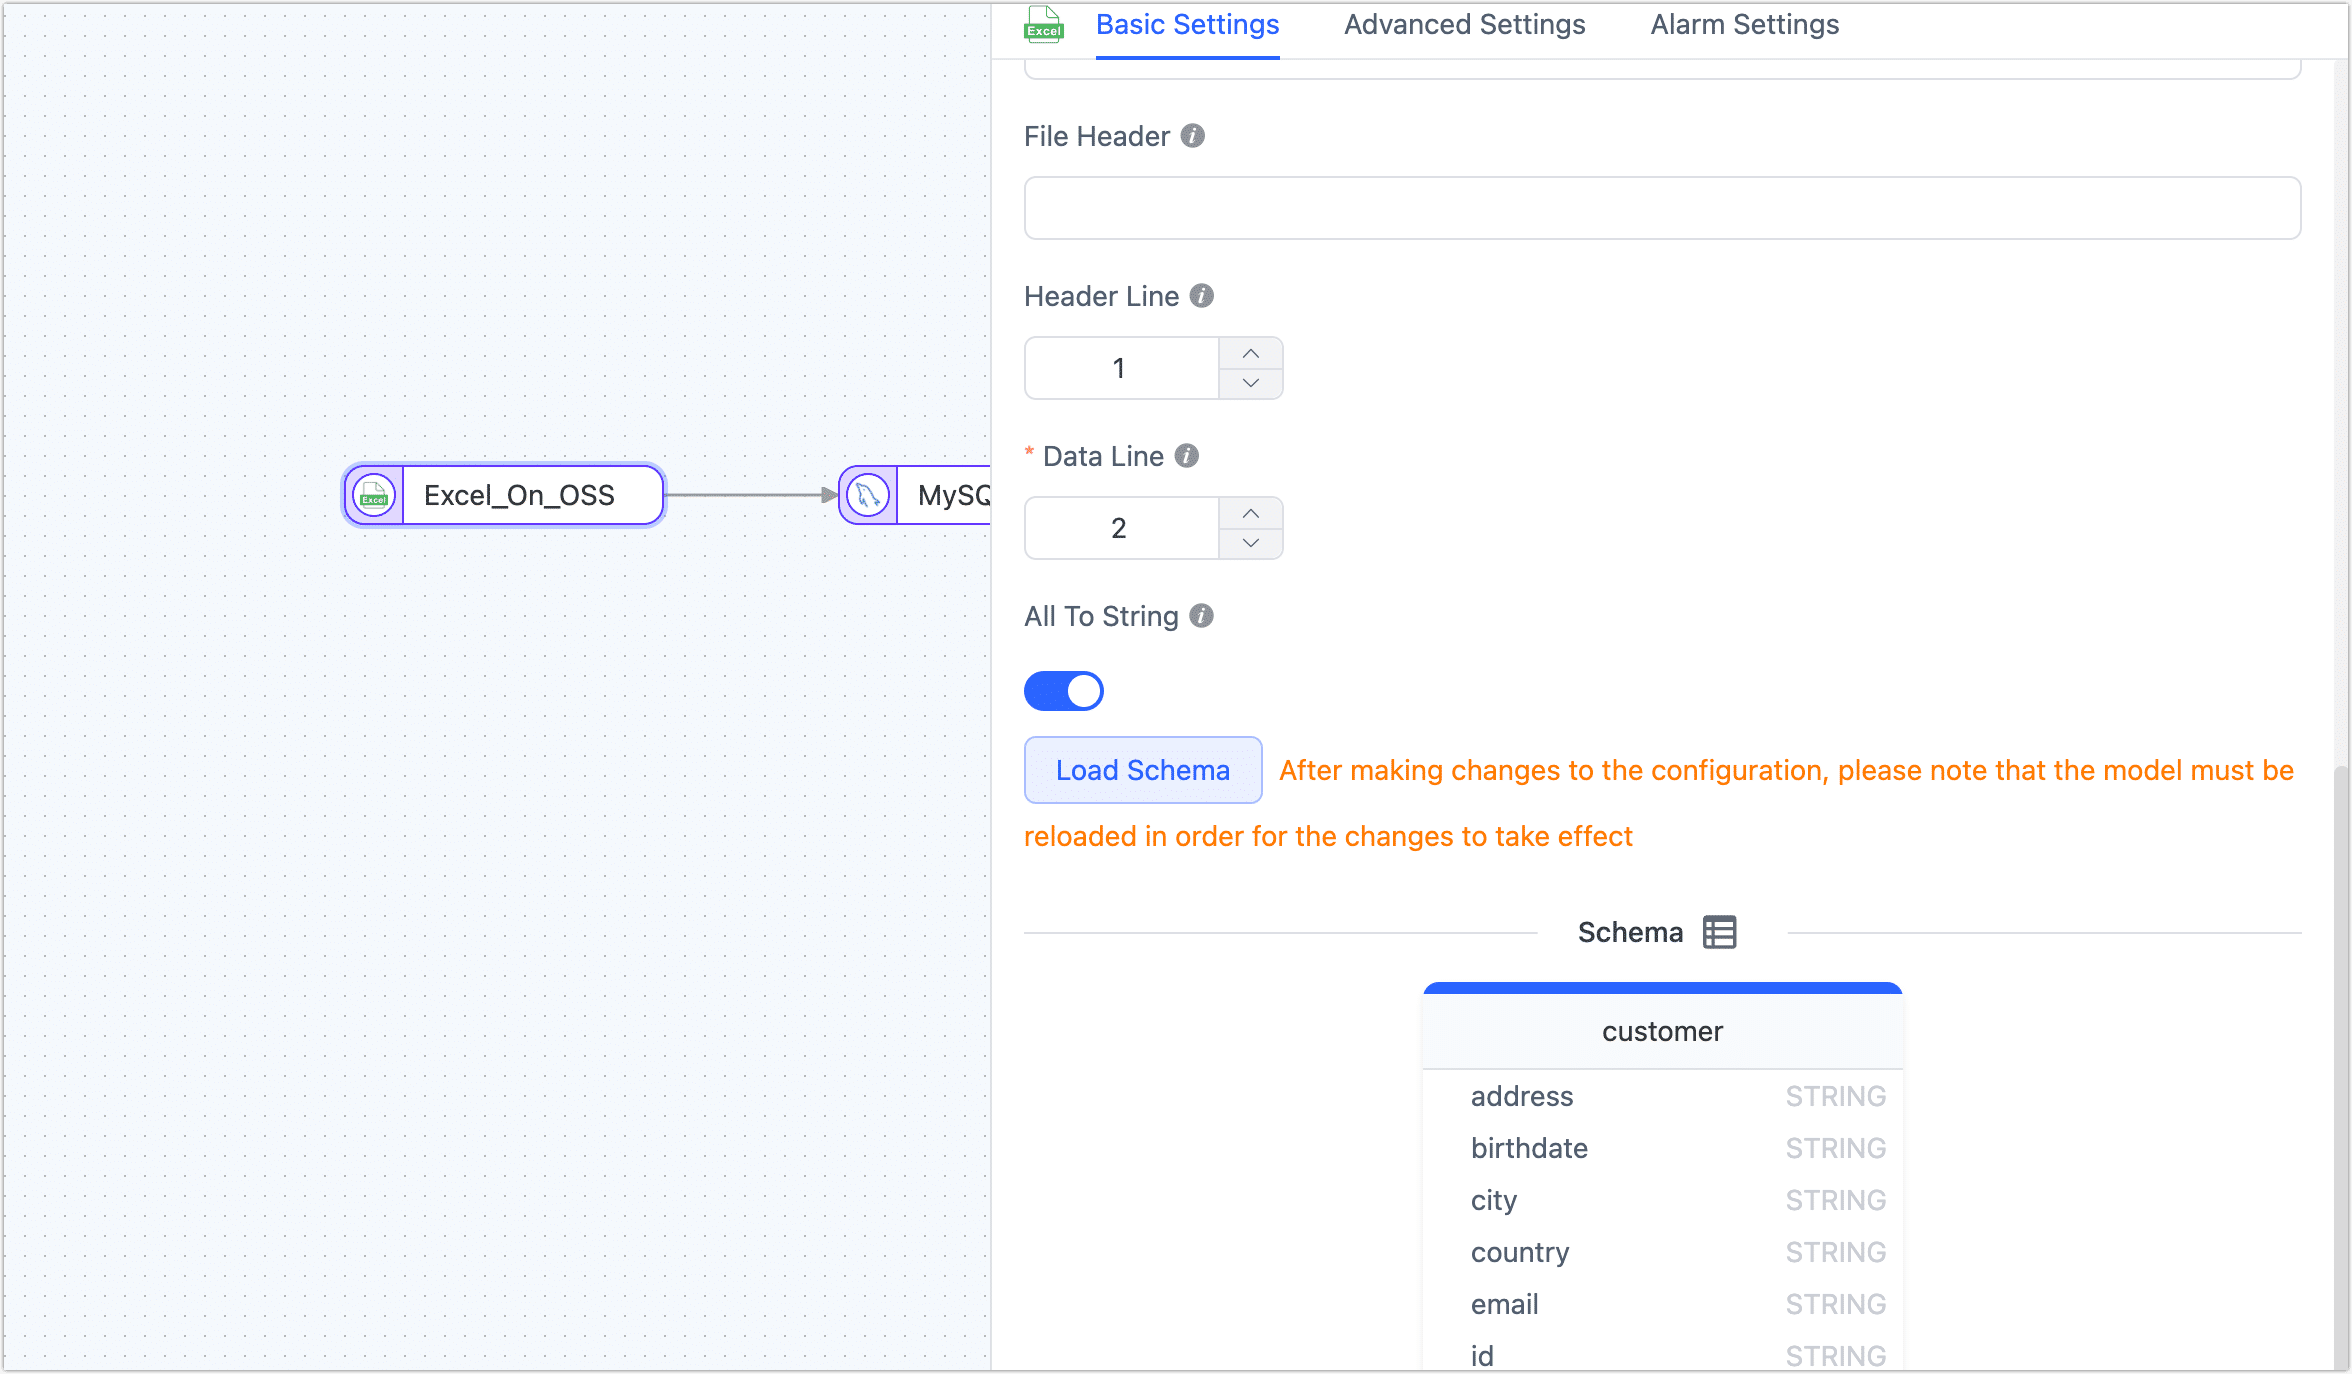Decrement Header Line with the down arrow

pos(1250,383)
